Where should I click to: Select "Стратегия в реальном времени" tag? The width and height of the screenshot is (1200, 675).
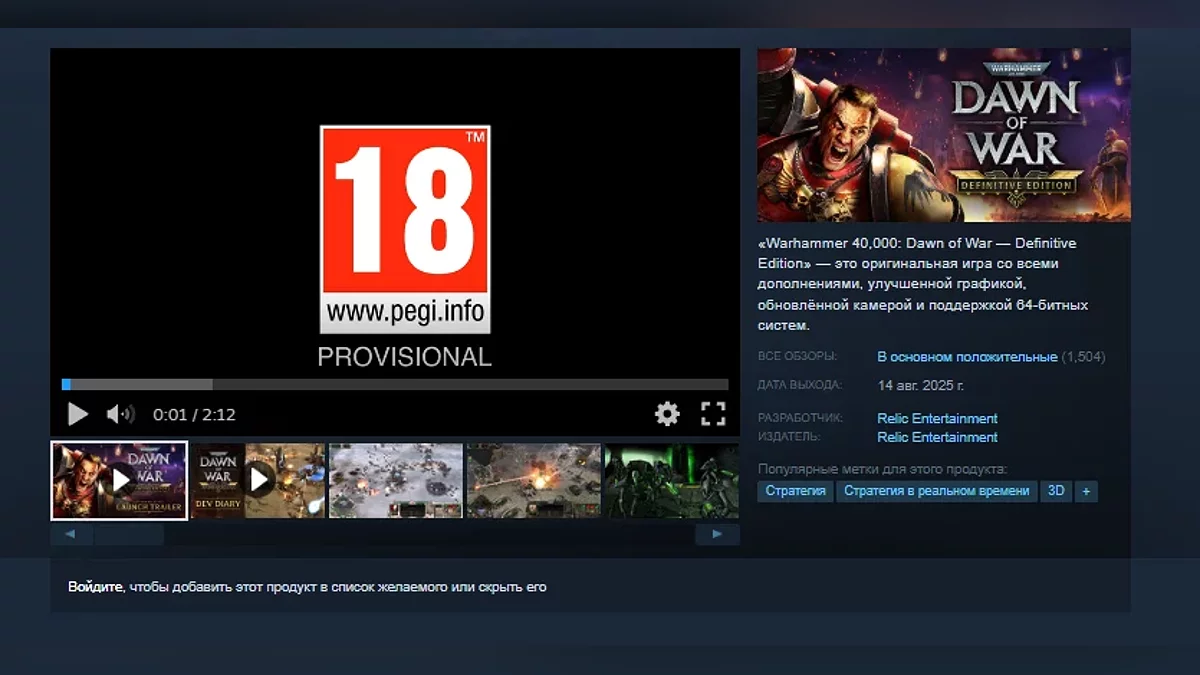point(936,491)
